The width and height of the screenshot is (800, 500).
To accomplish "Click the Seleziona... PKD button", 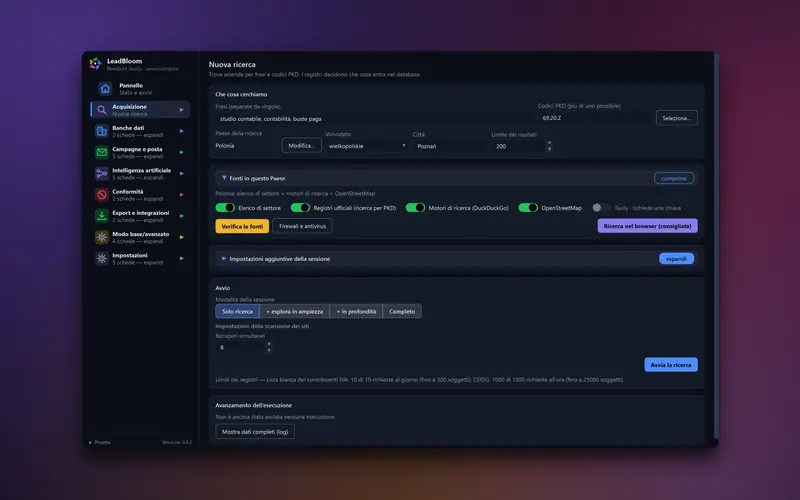I will [677, 118].
